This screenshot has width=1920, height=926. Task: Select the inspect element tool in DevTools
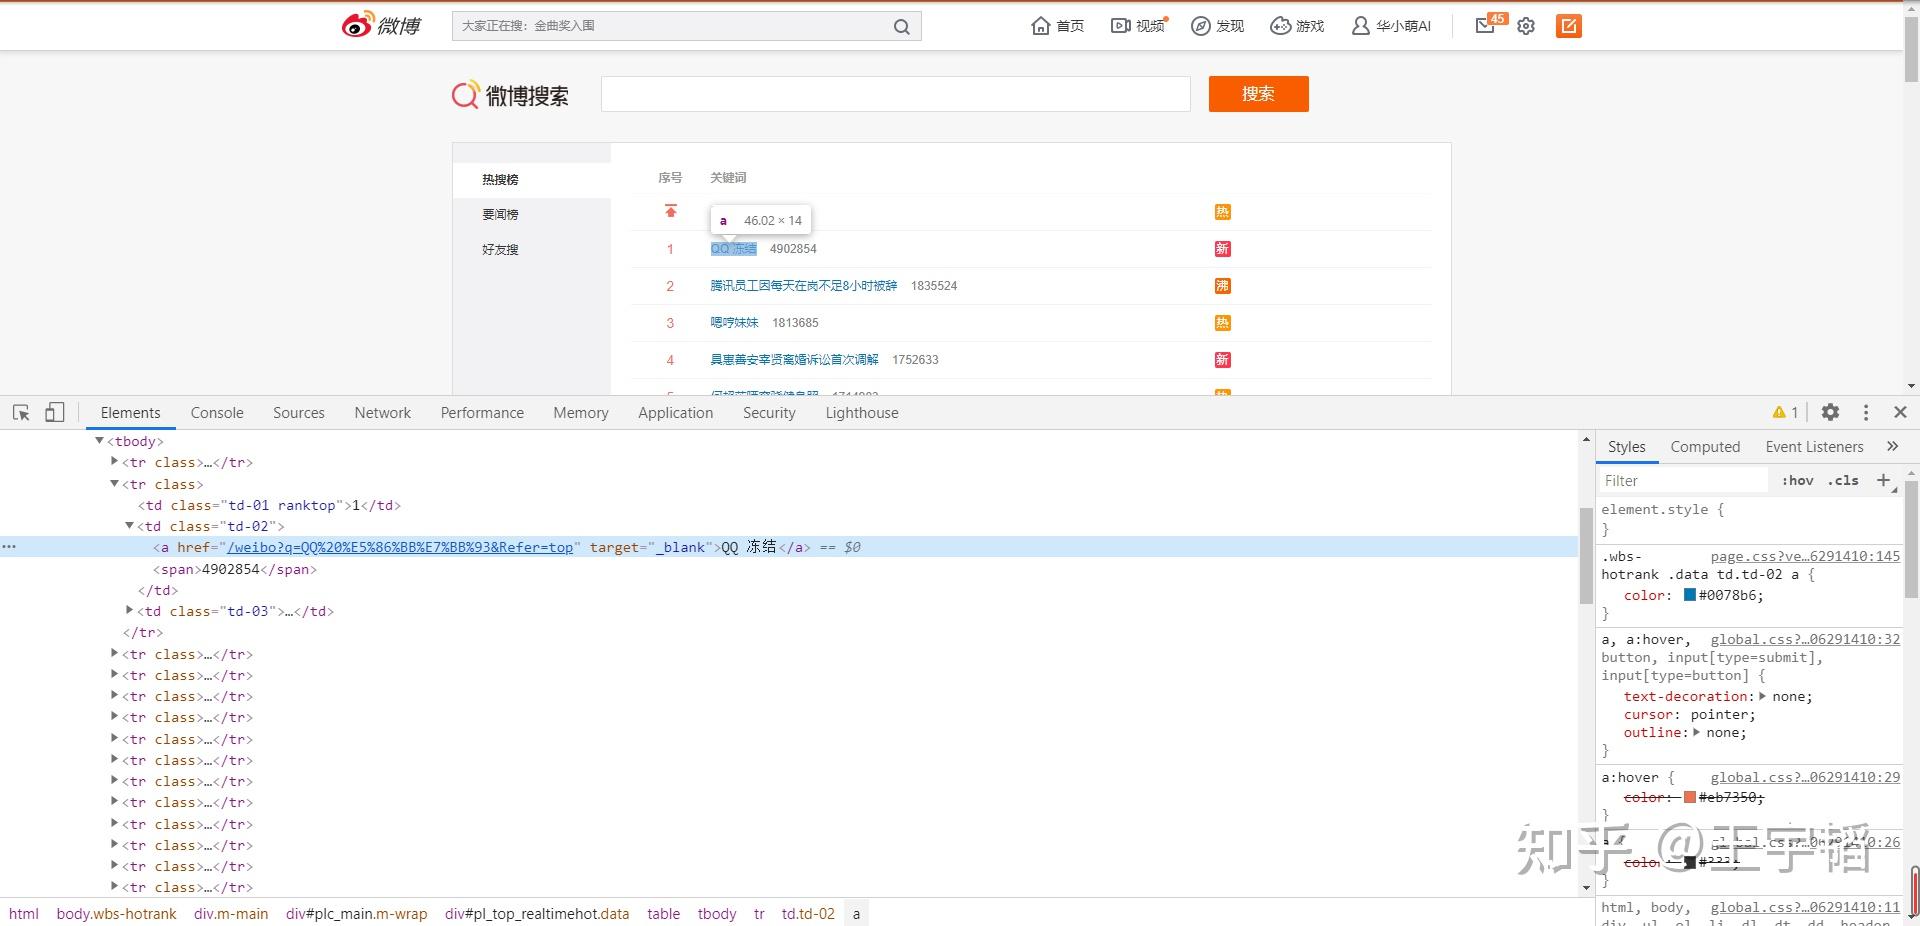21,412
